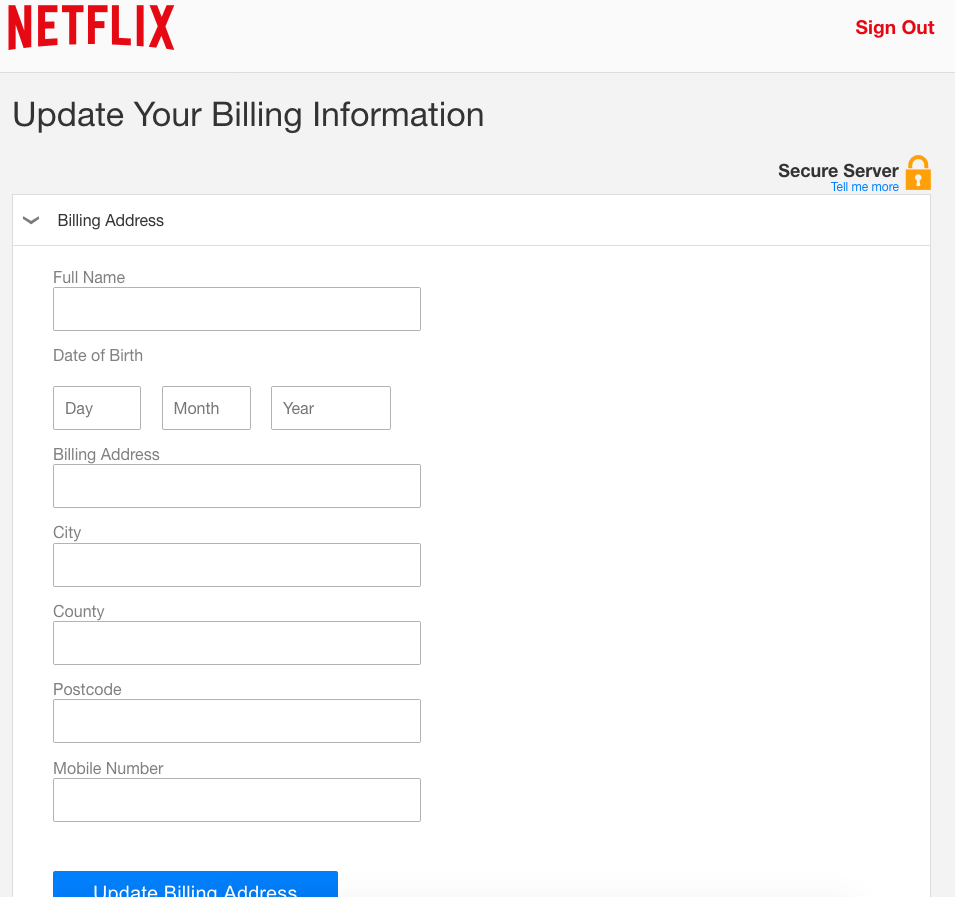Click the Full Name label
Screen dimensions: 955x897
pos(89,277)
